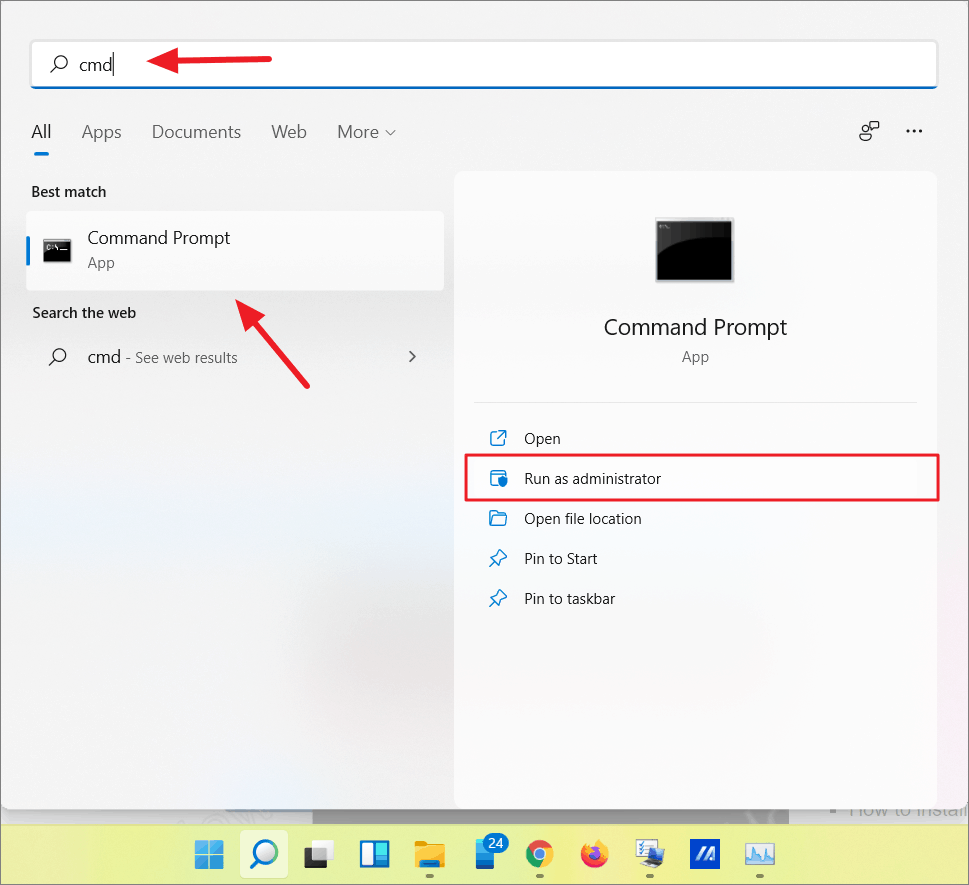The image size is (969, 885).
Task: Click the folder icon for Open file location
Action: tap(498, 519)
